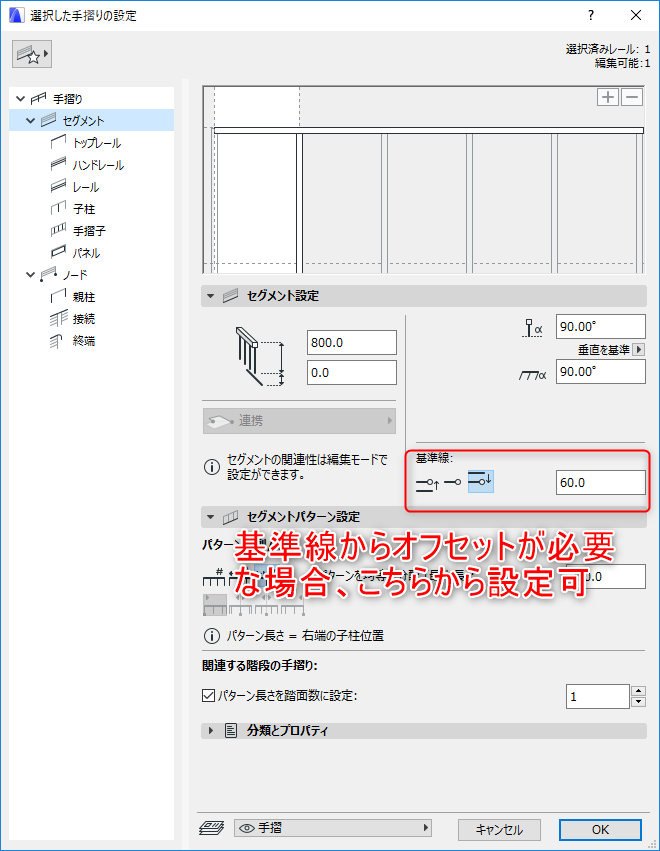The width and height of the screenshot is (660, 851).
Task: Confirm settings with the OK button
Action: (x=600, y=829)
